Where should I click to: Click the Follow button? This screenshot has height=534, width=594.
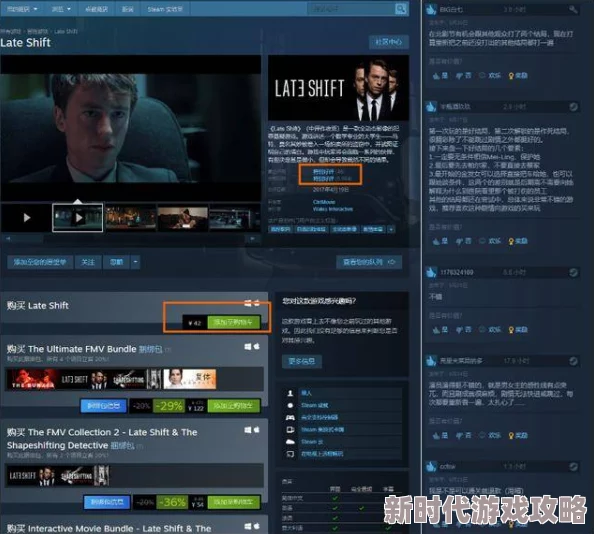click(x=88, y=262)
